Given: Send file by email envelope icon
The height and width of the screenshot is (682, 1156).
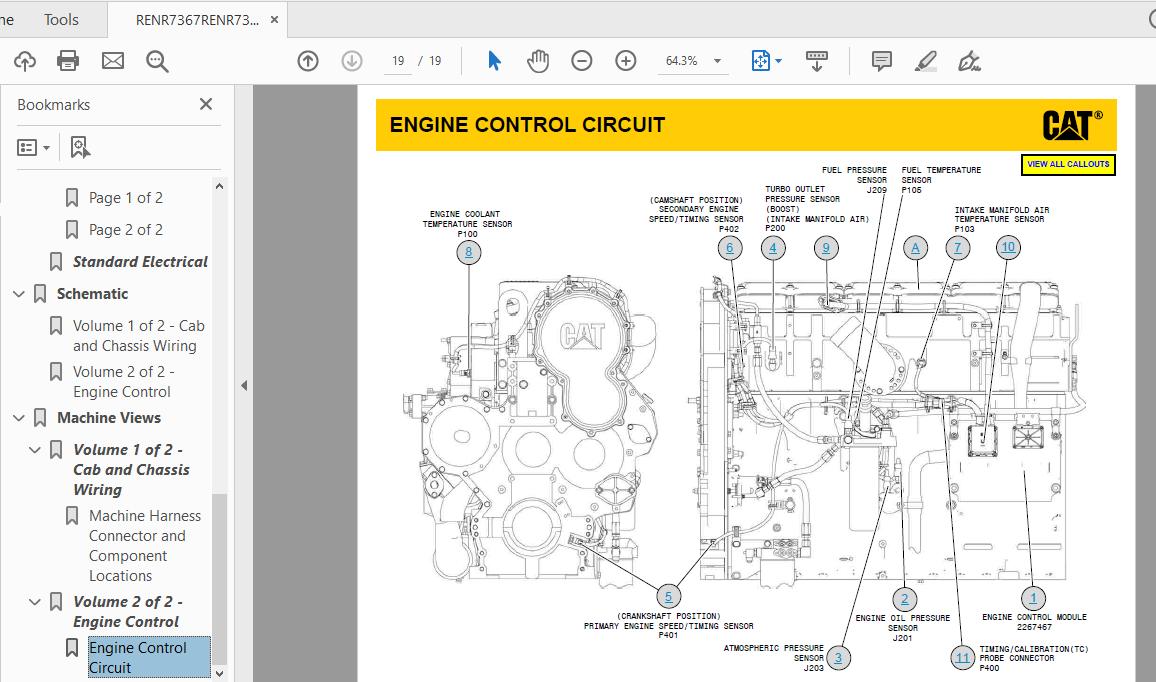Looking at the screenshot, I should [113, 60].
